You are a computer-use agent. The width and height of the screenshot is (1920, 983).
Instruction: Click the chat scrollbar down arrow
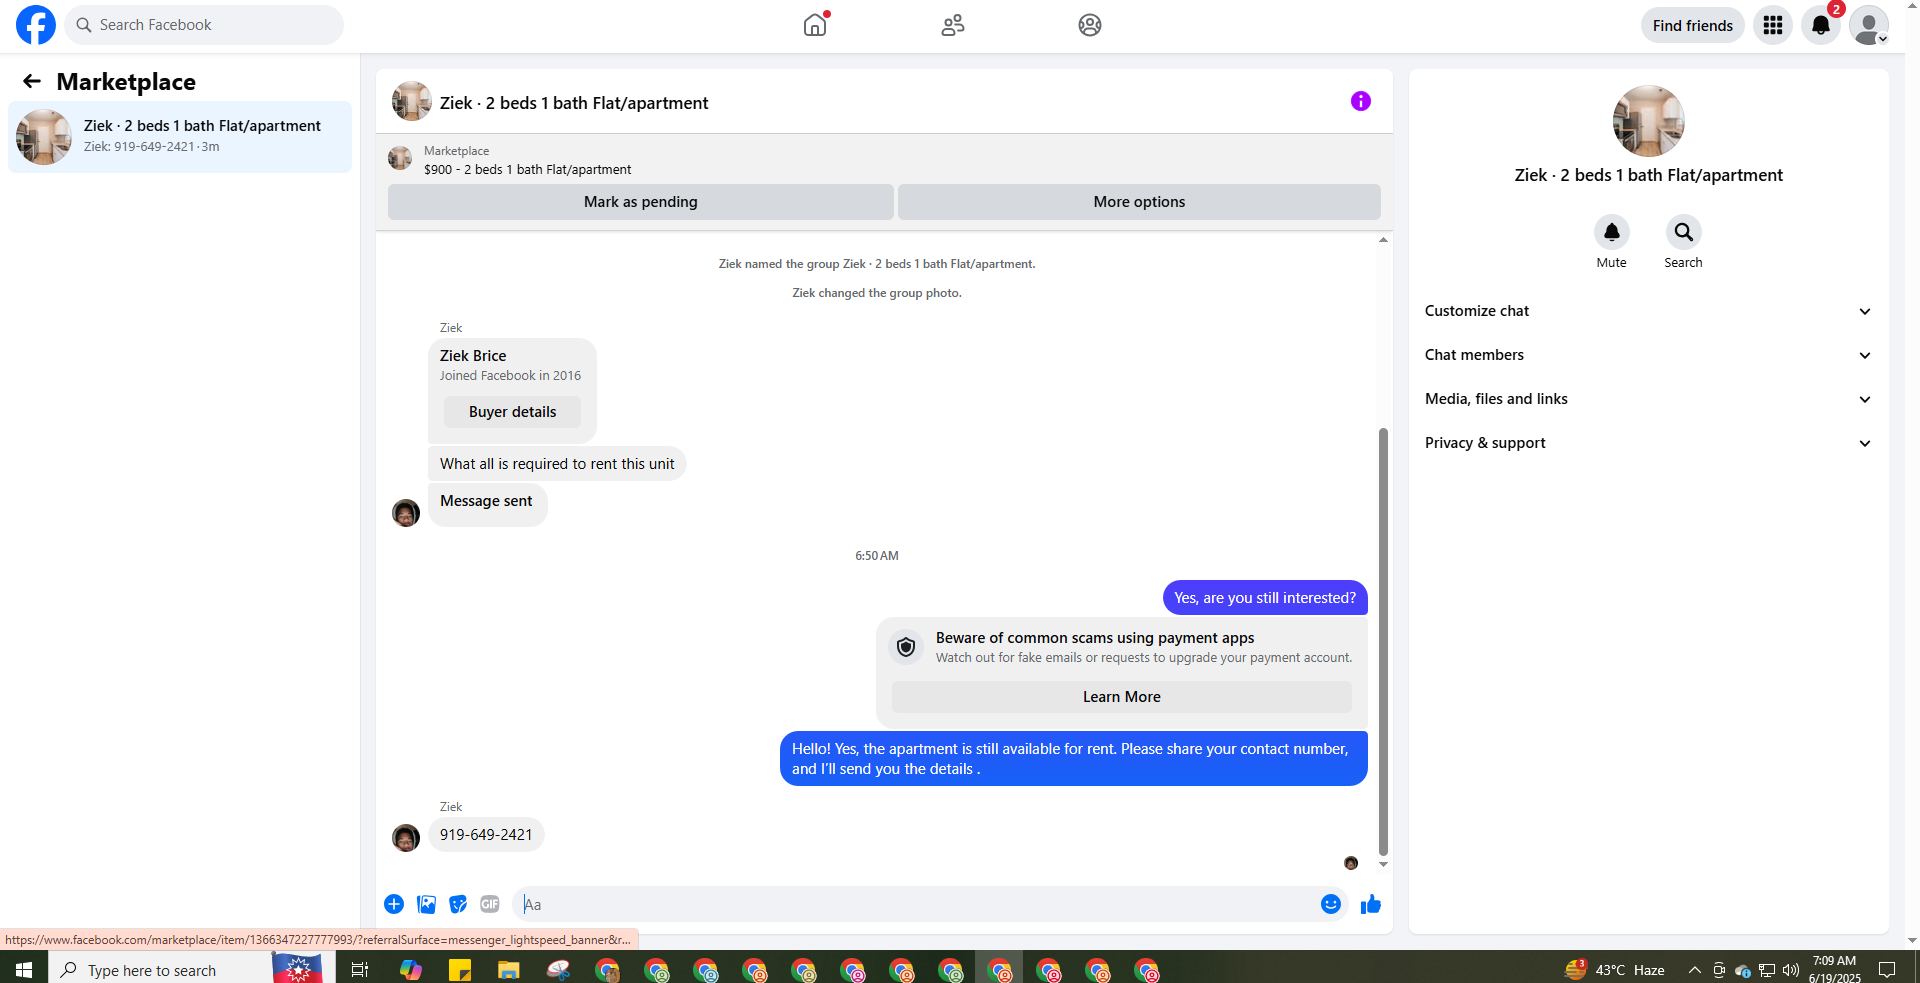coord(1383,864)
